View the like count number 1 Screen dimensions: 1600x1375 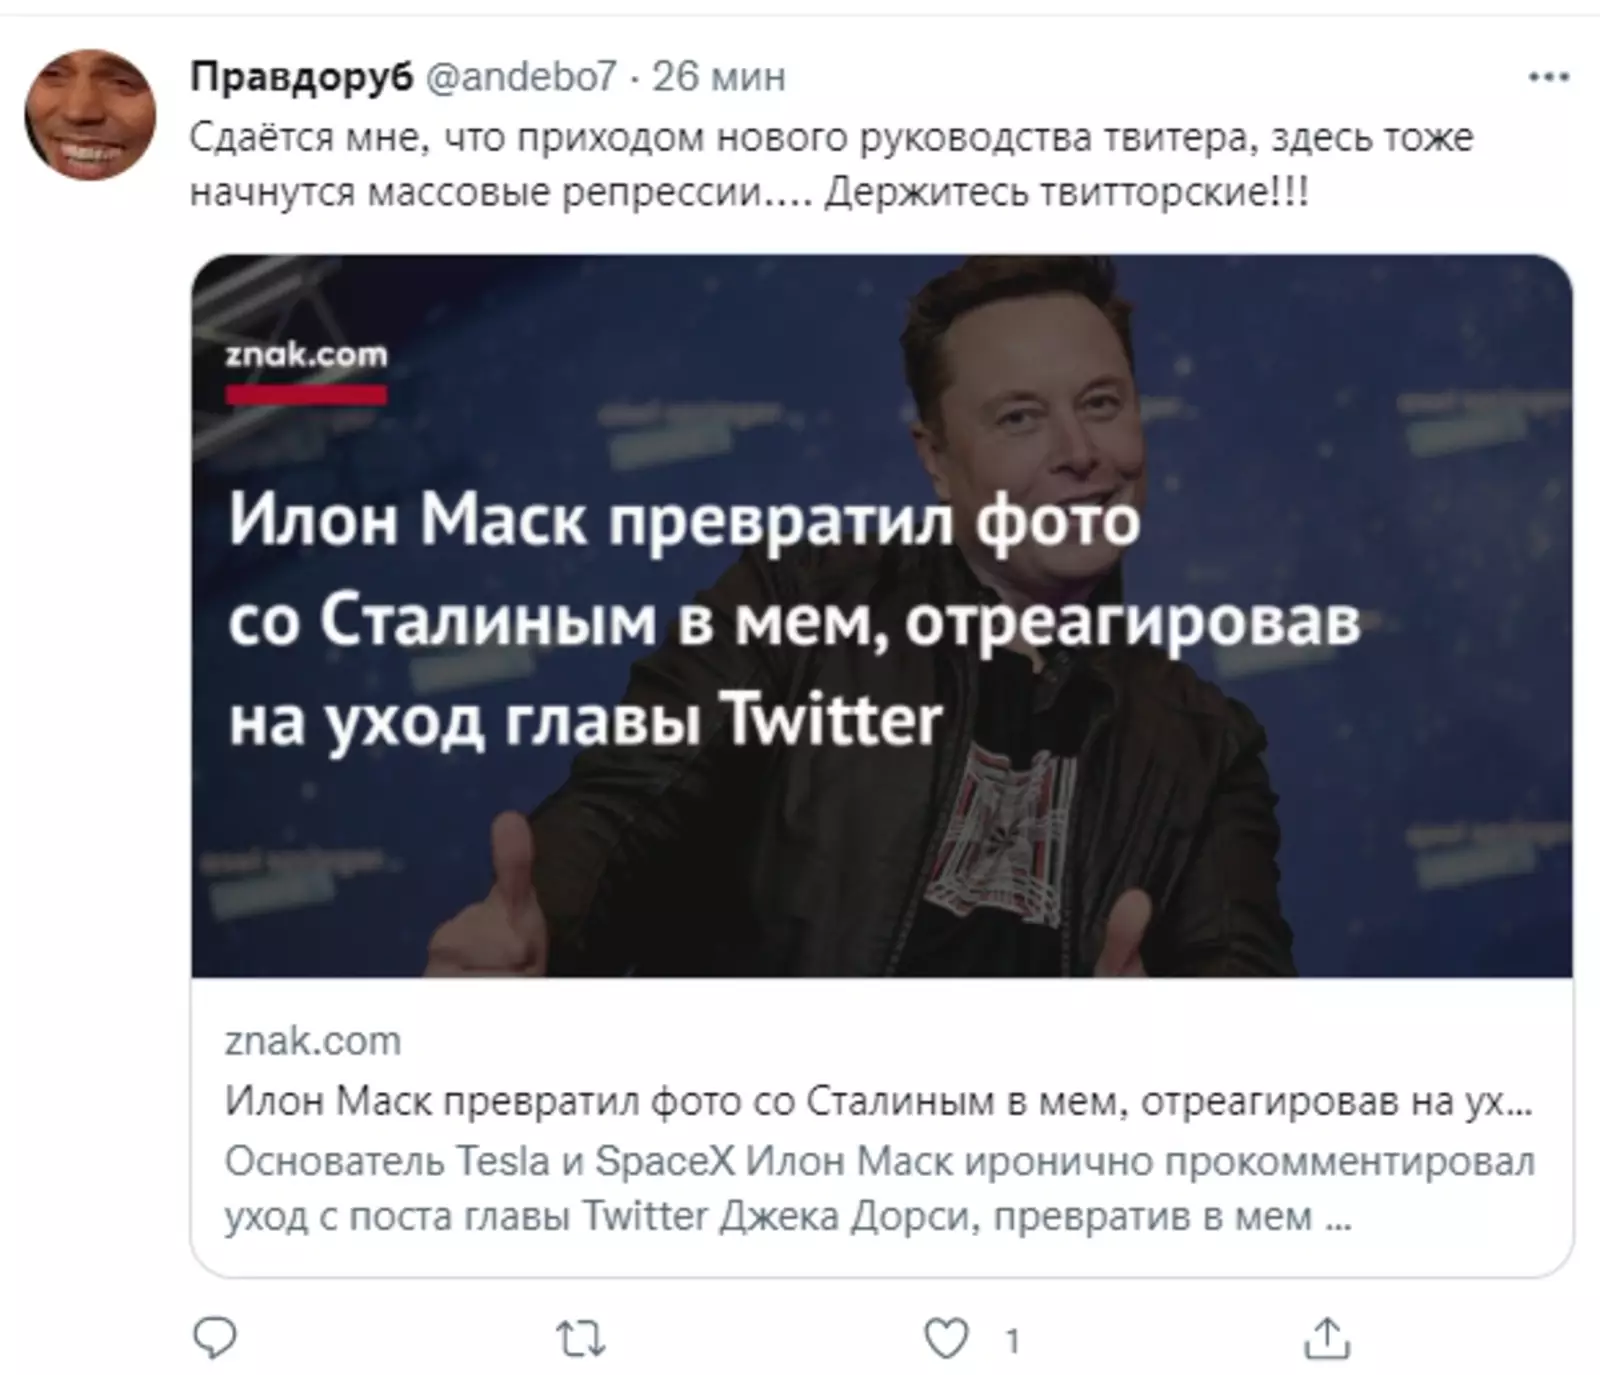pyautogui.click(x=1012, y=1340)
